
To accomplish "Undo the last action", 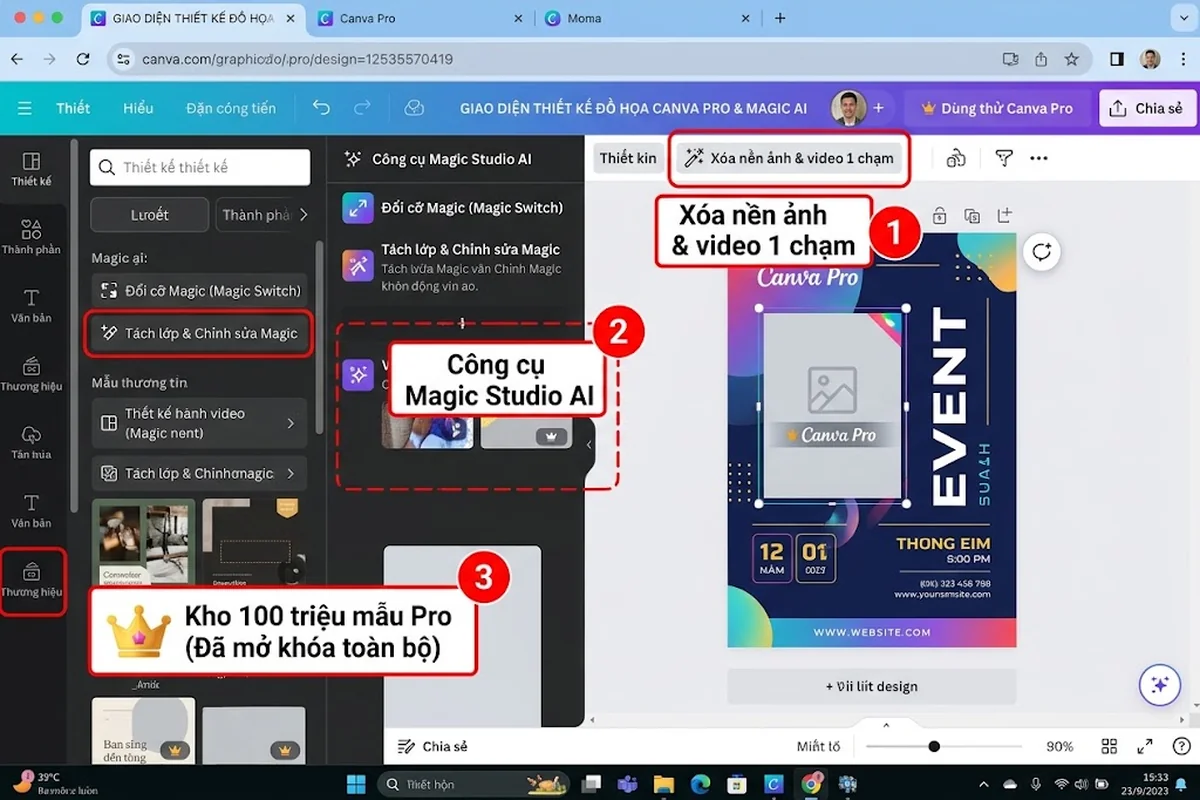I will point(321,108).
